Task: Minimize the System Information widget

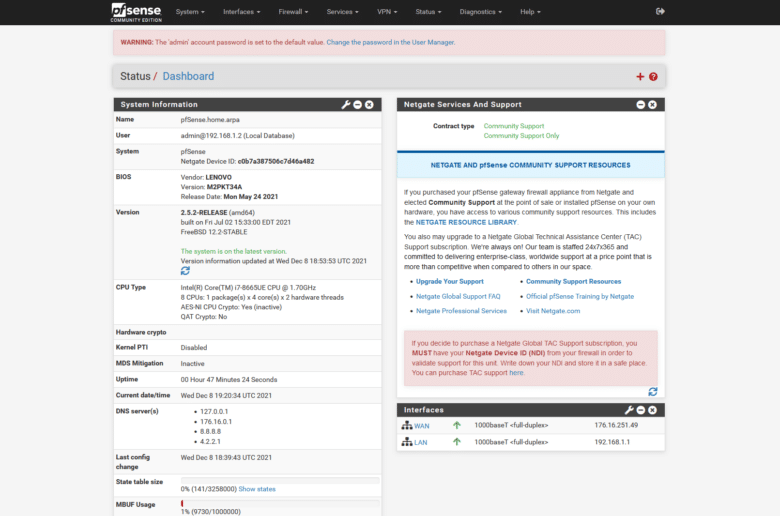Action: point(358,104)
